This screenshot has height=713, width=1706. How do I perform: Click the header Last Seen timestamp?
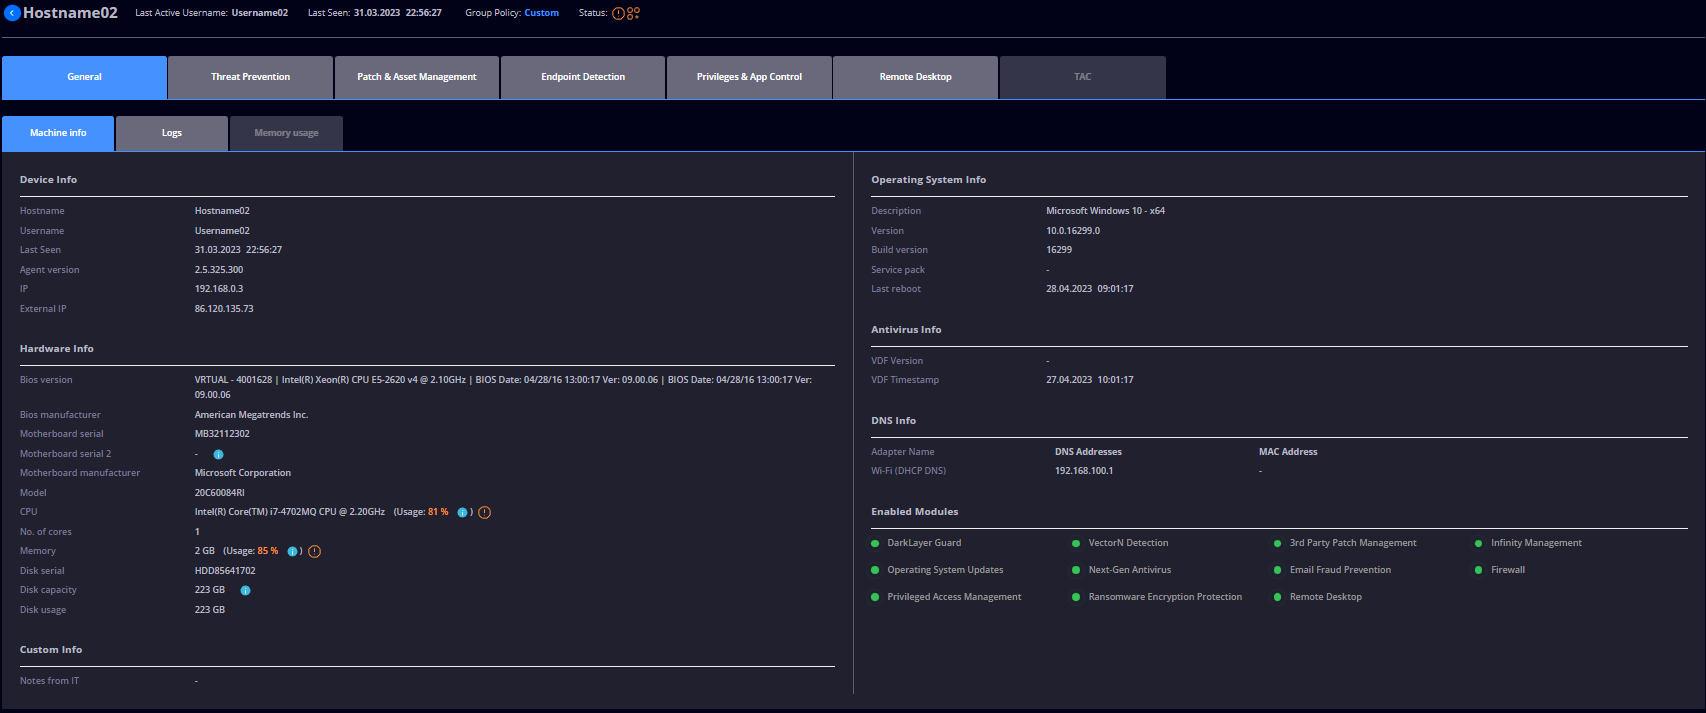point(397,13)
